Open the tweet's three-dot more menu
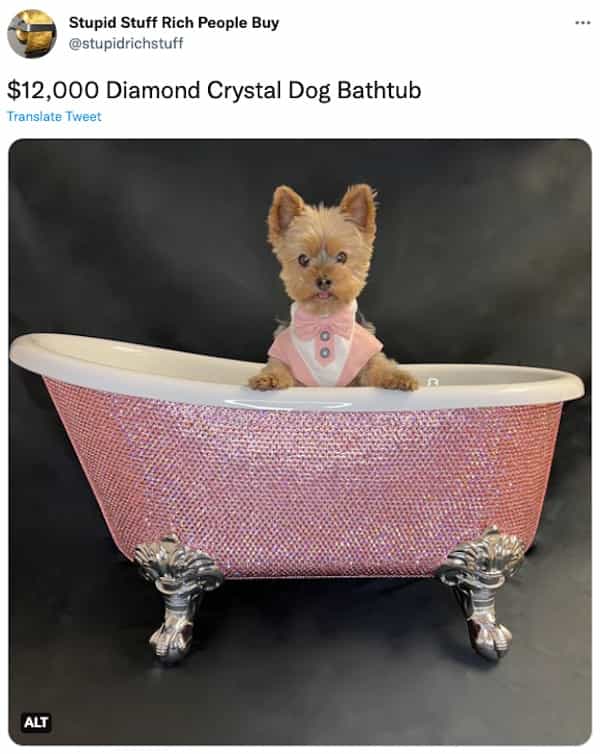This screenshot has height=754, width=600. [x=582, y=23]
